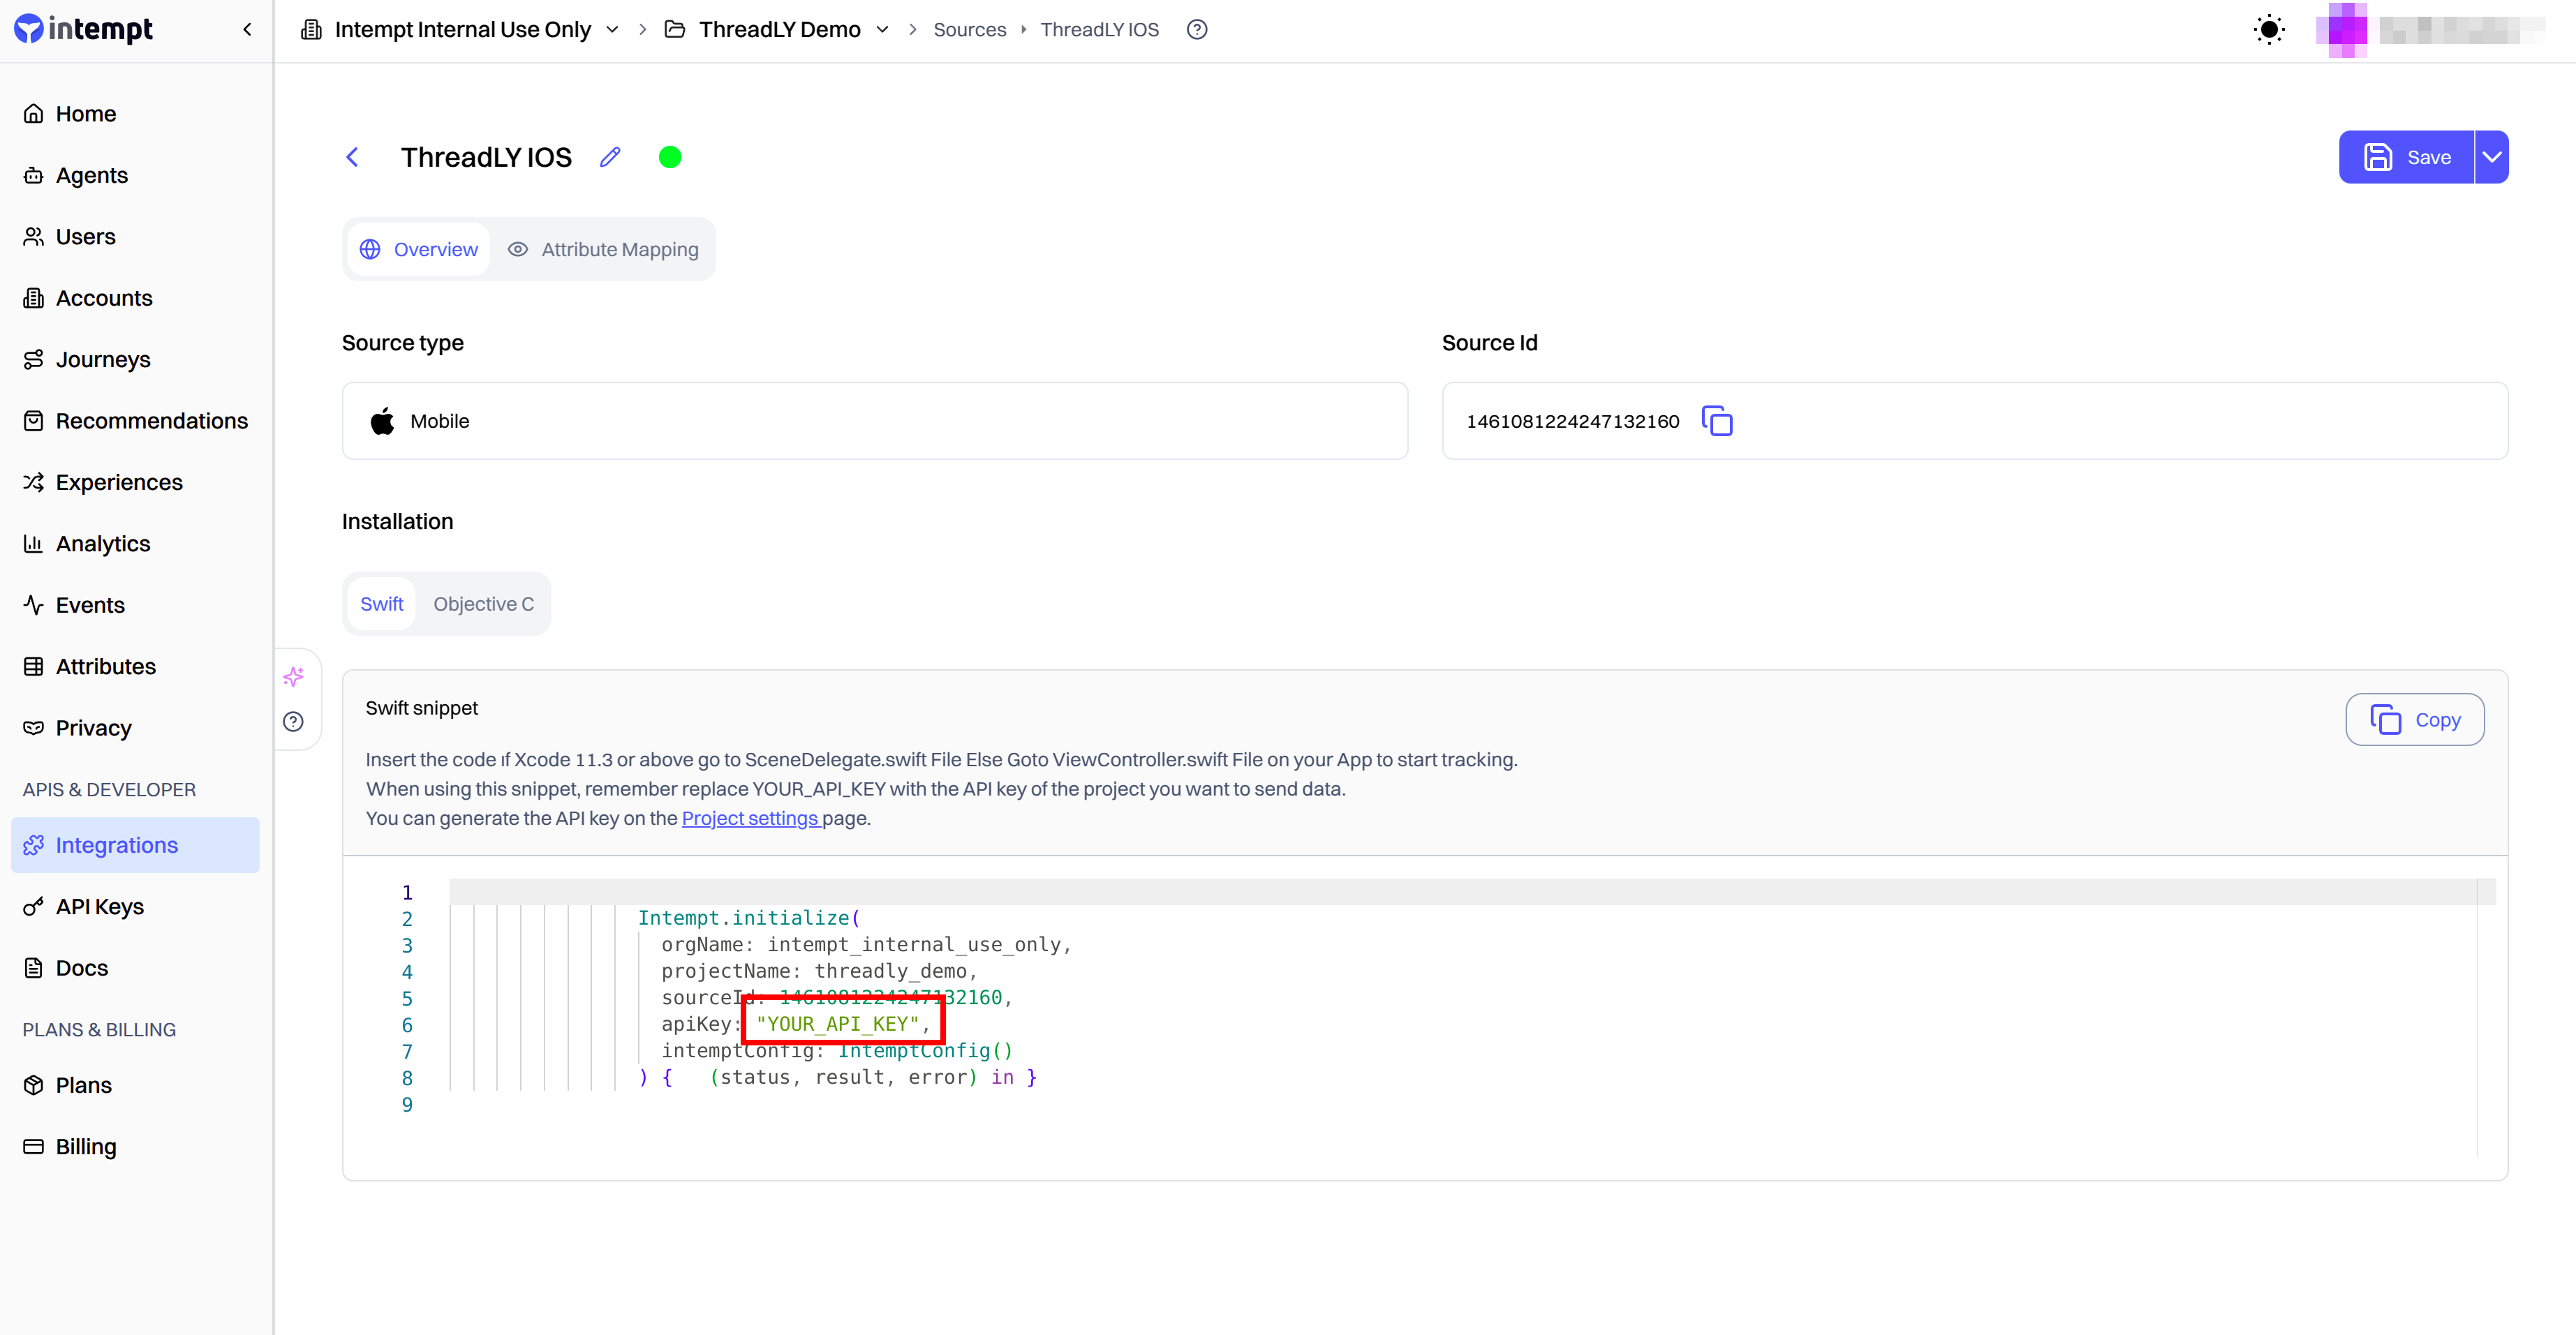This screenshot has width=2576, height=1335.
Task: Click the project folder icon in breadcrumb
Action: 675,29
